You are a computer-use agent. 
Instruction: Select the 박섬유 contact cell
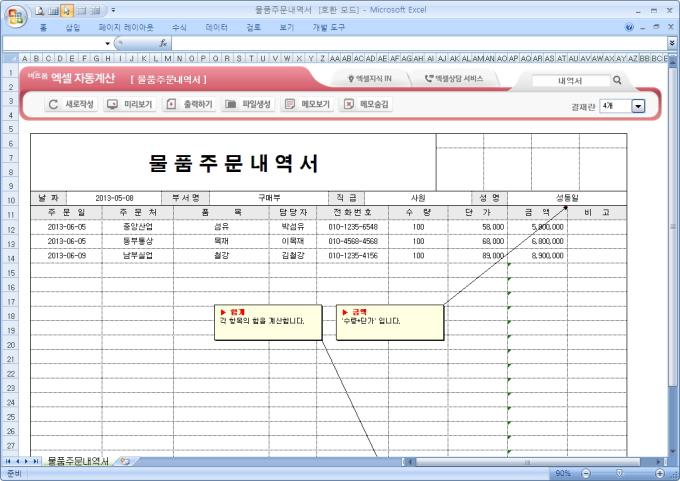293,227
